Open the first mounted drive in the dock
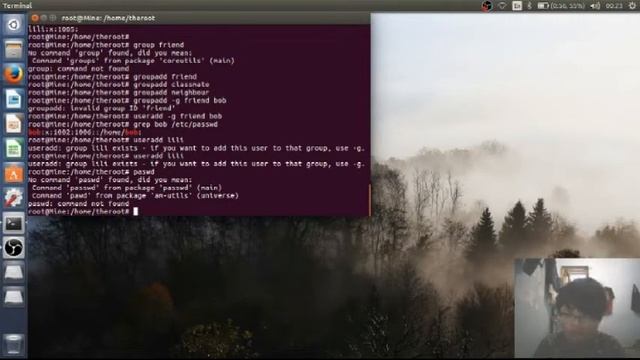The width and height of the screenshot is (640, 360). pos(13,272)
